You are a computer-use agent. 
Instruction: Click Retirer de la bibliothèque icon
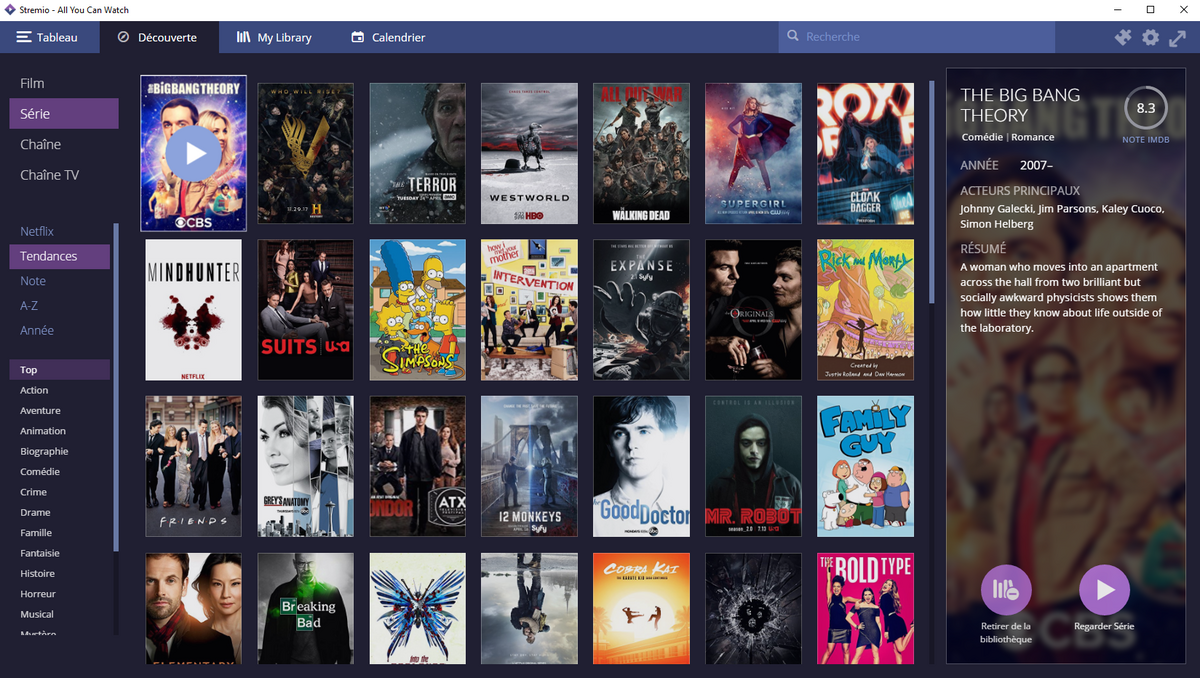point(1006,590)
